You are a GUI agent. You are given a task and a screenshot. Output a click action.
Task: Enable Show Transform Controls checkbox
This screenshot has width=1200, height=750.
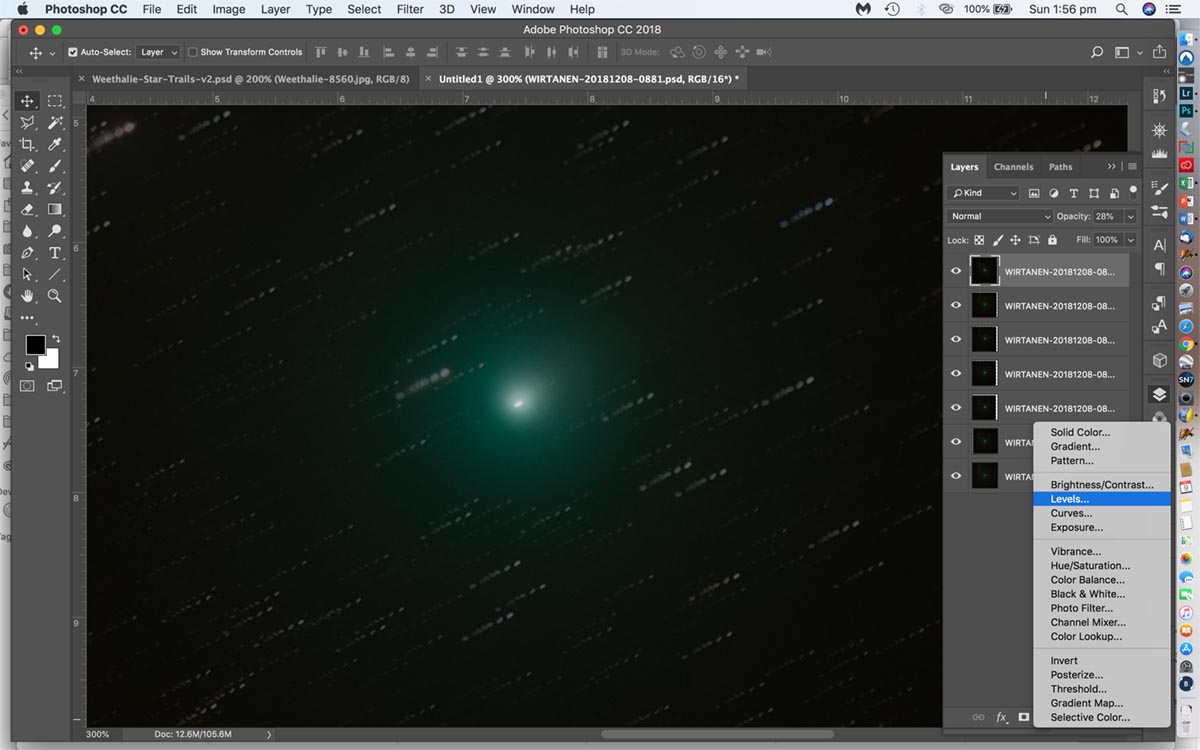(x=193, y=52)
